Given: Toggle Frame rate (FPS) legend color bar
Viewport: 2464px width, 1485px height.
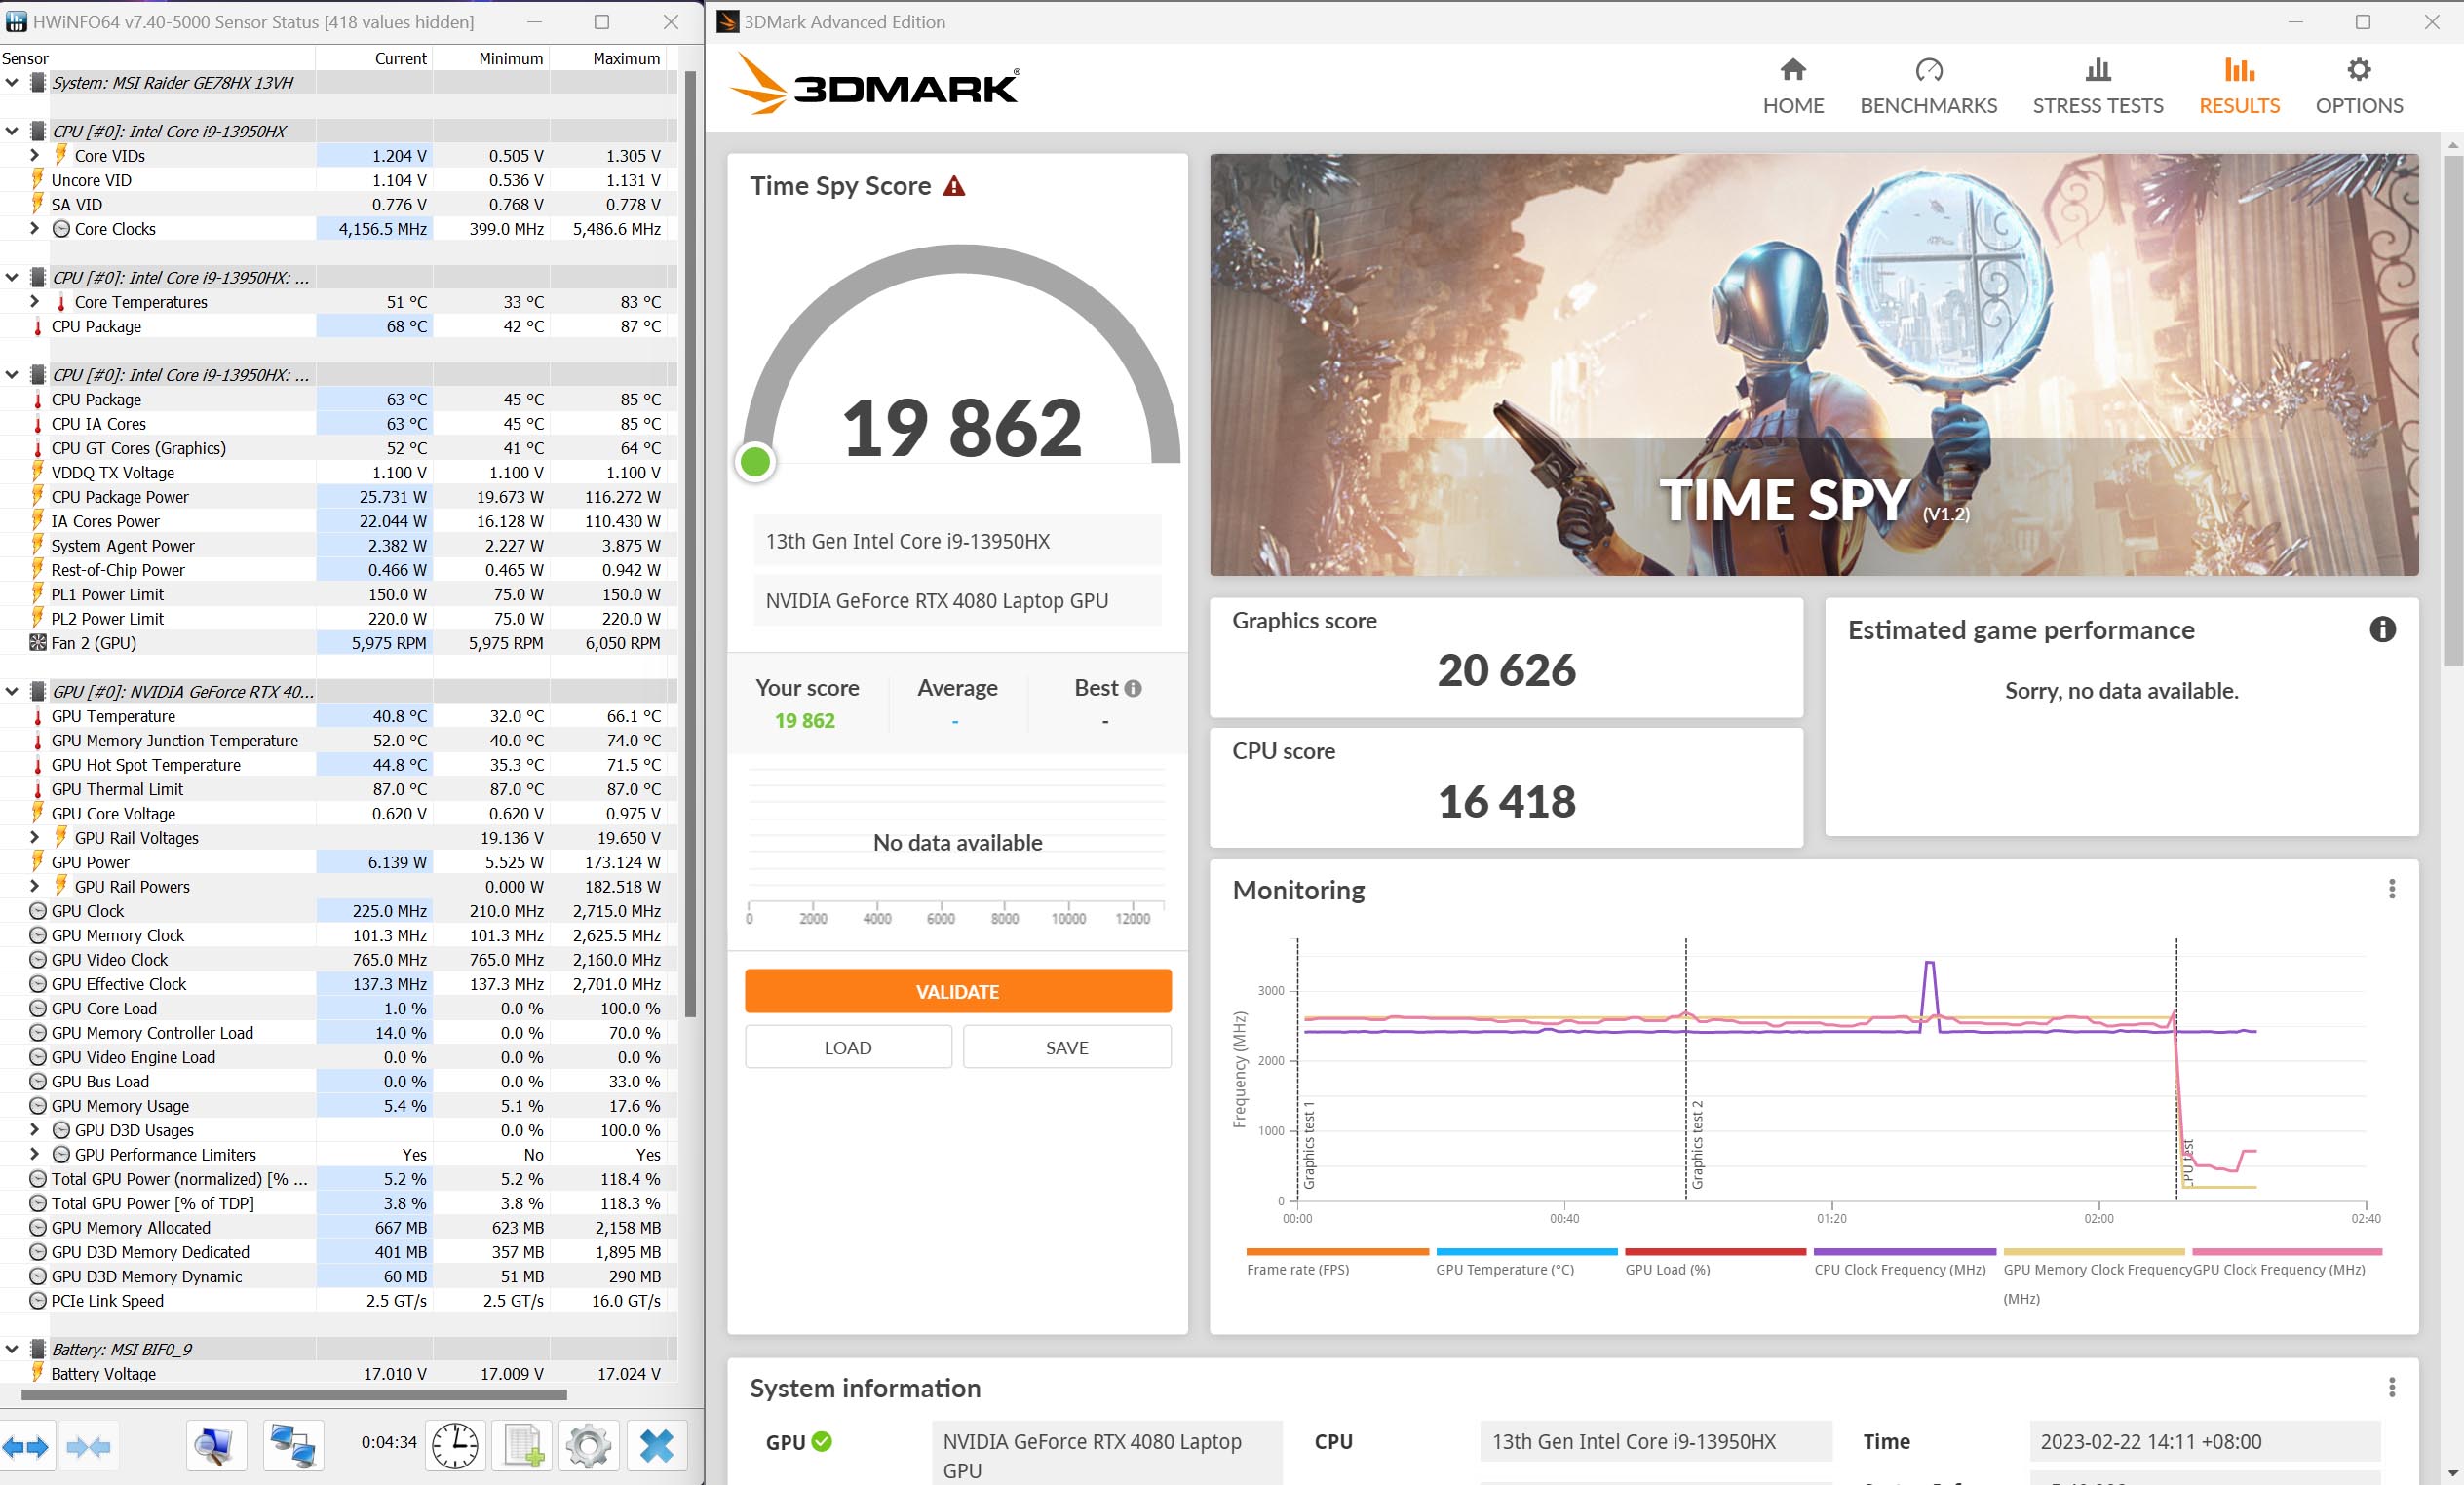Looking at the screenshot, I should point(1336,1252).
